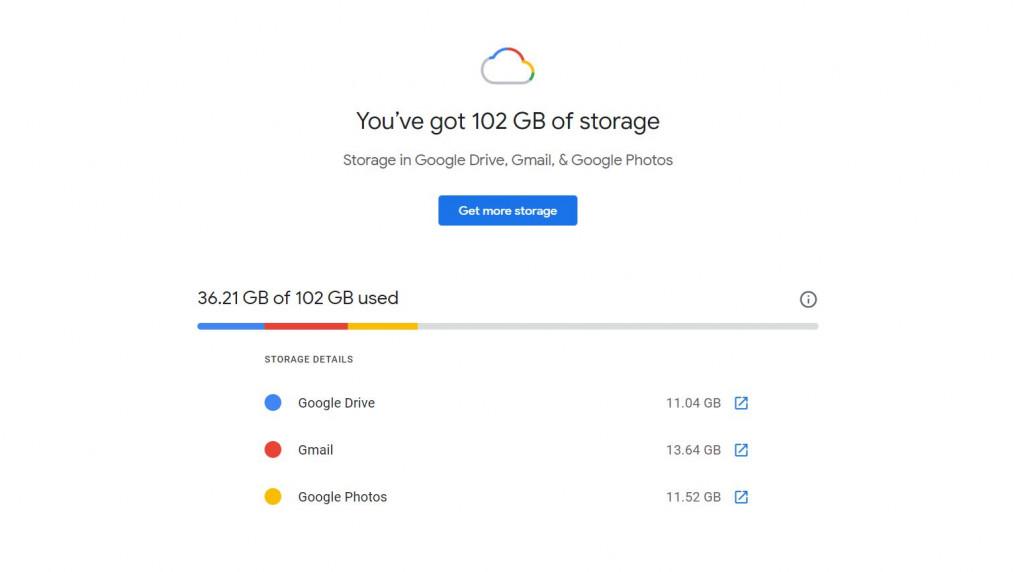Click the Google One cloud logo
1024x572 pixels.
508,67
